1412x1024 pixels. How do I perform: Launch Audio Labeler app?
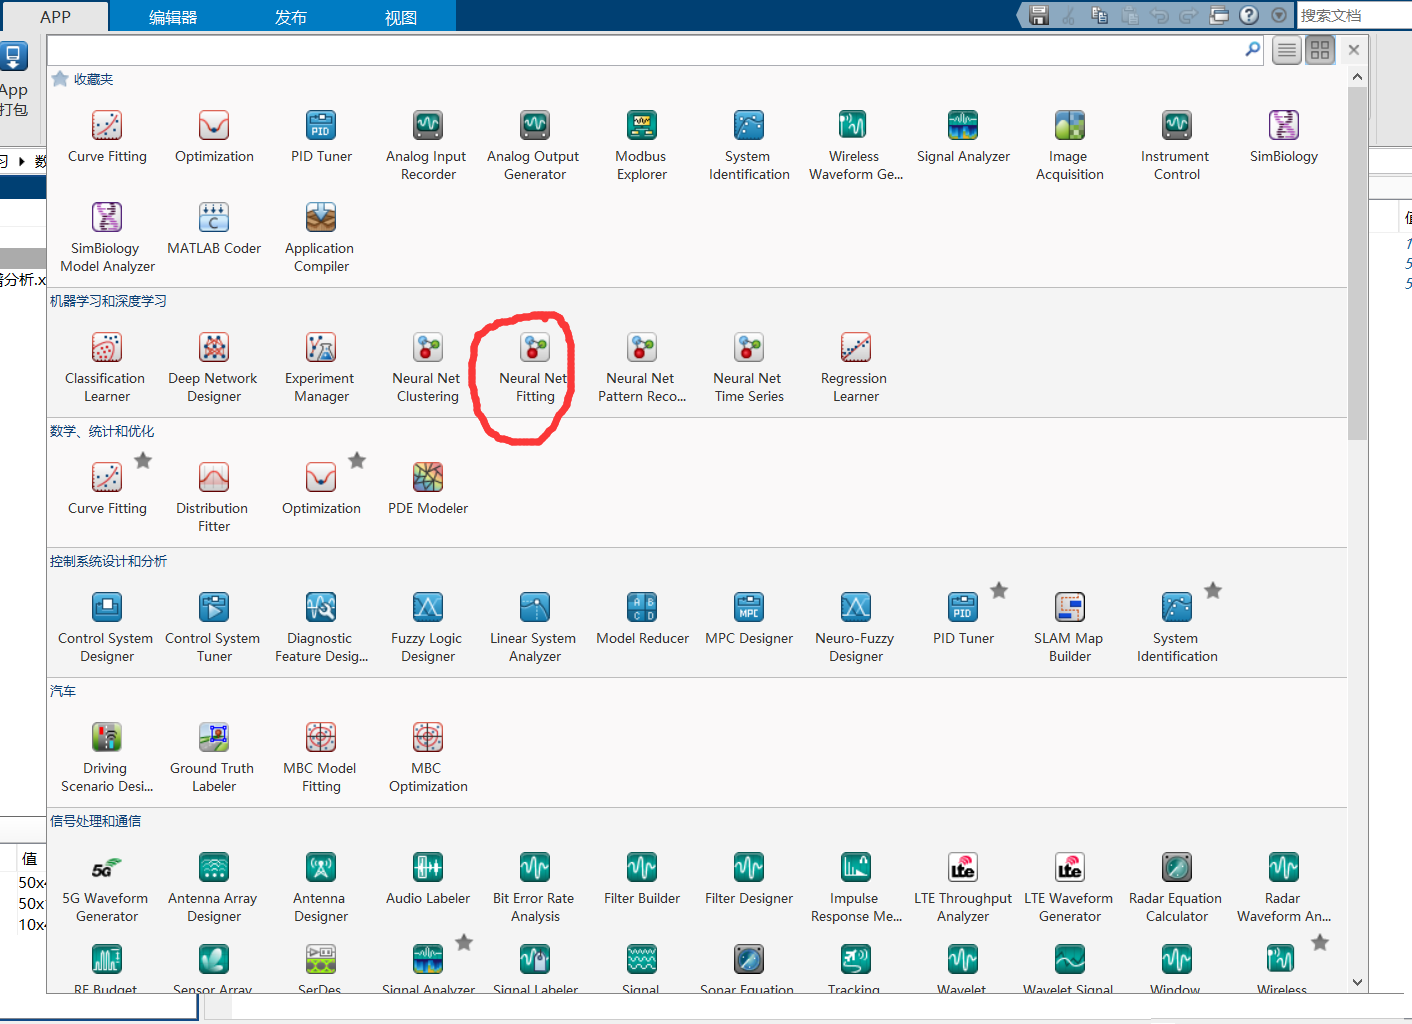[427, 879]
